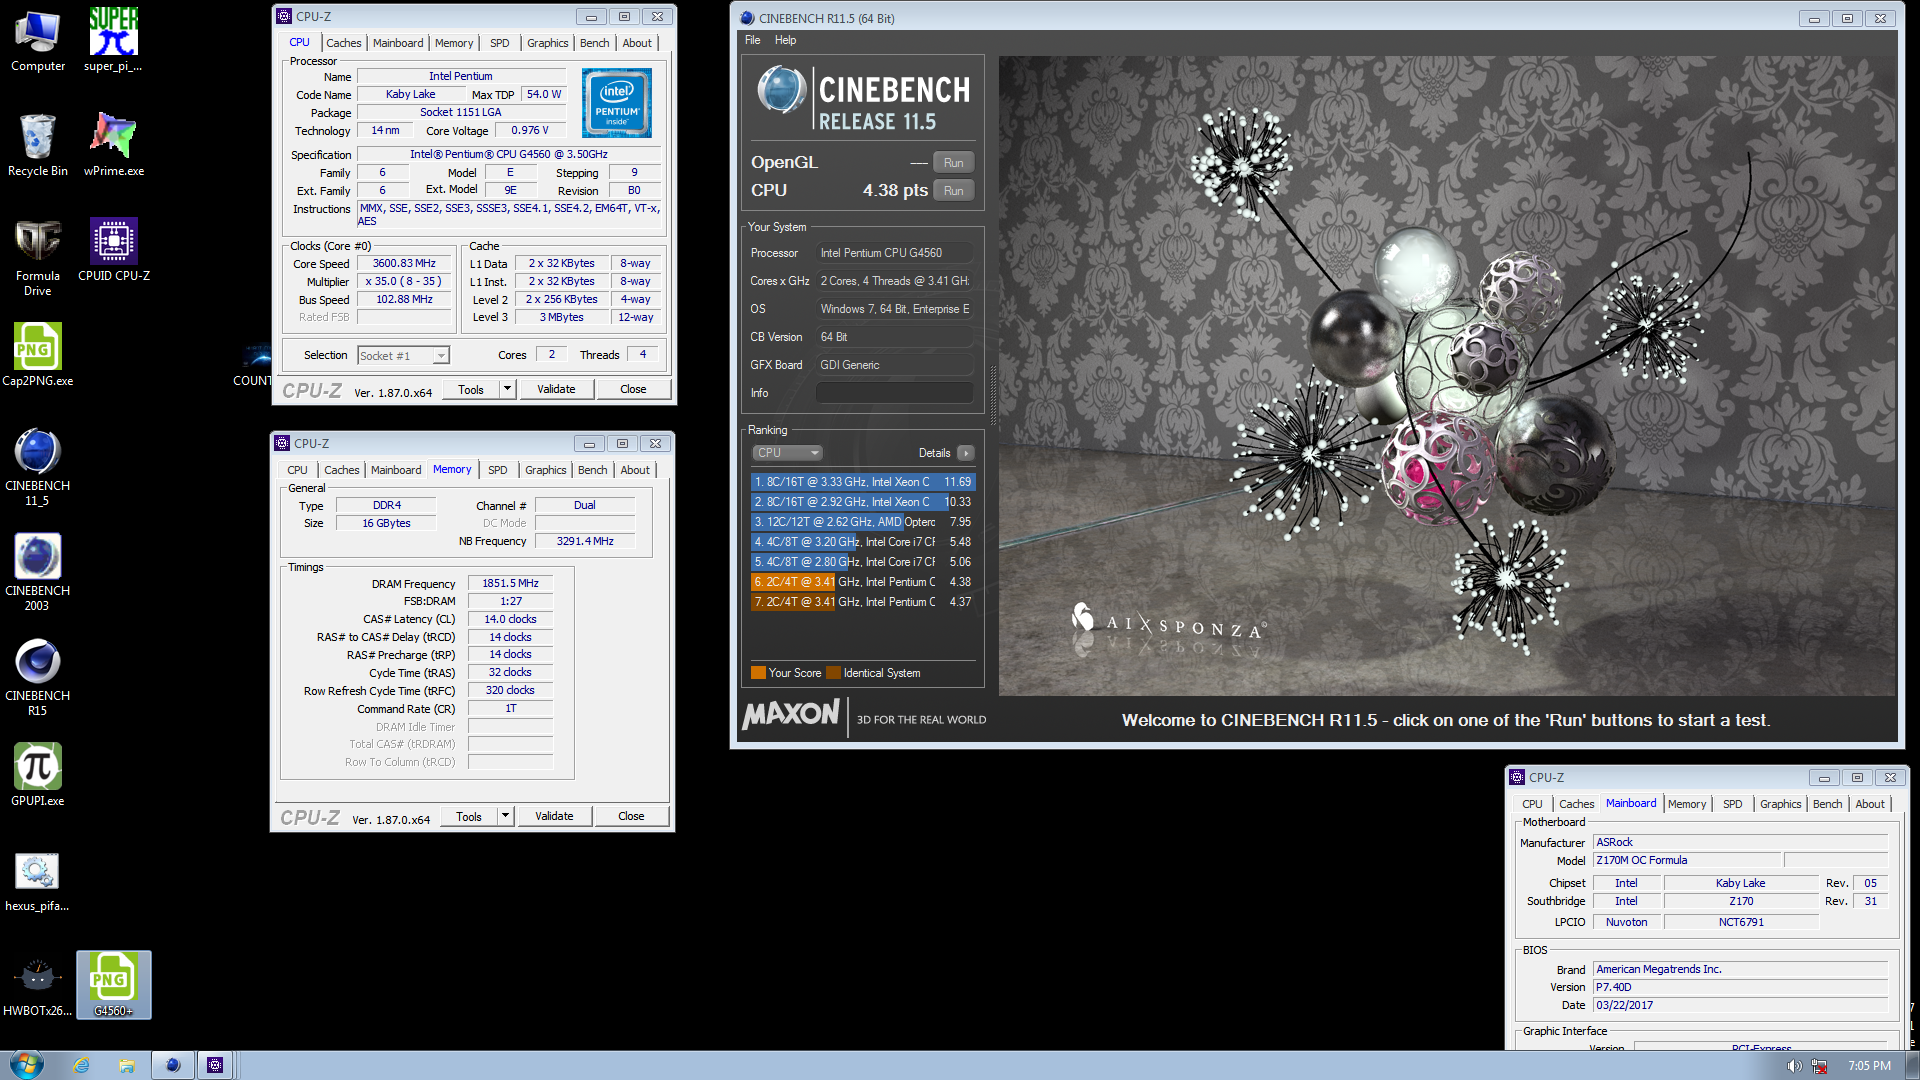Image resolution: width=1920 pixels, height=1080 pixels.
Task: Open Bench tab in Mainboard CPU-Z window
Action: [1827, 804]
